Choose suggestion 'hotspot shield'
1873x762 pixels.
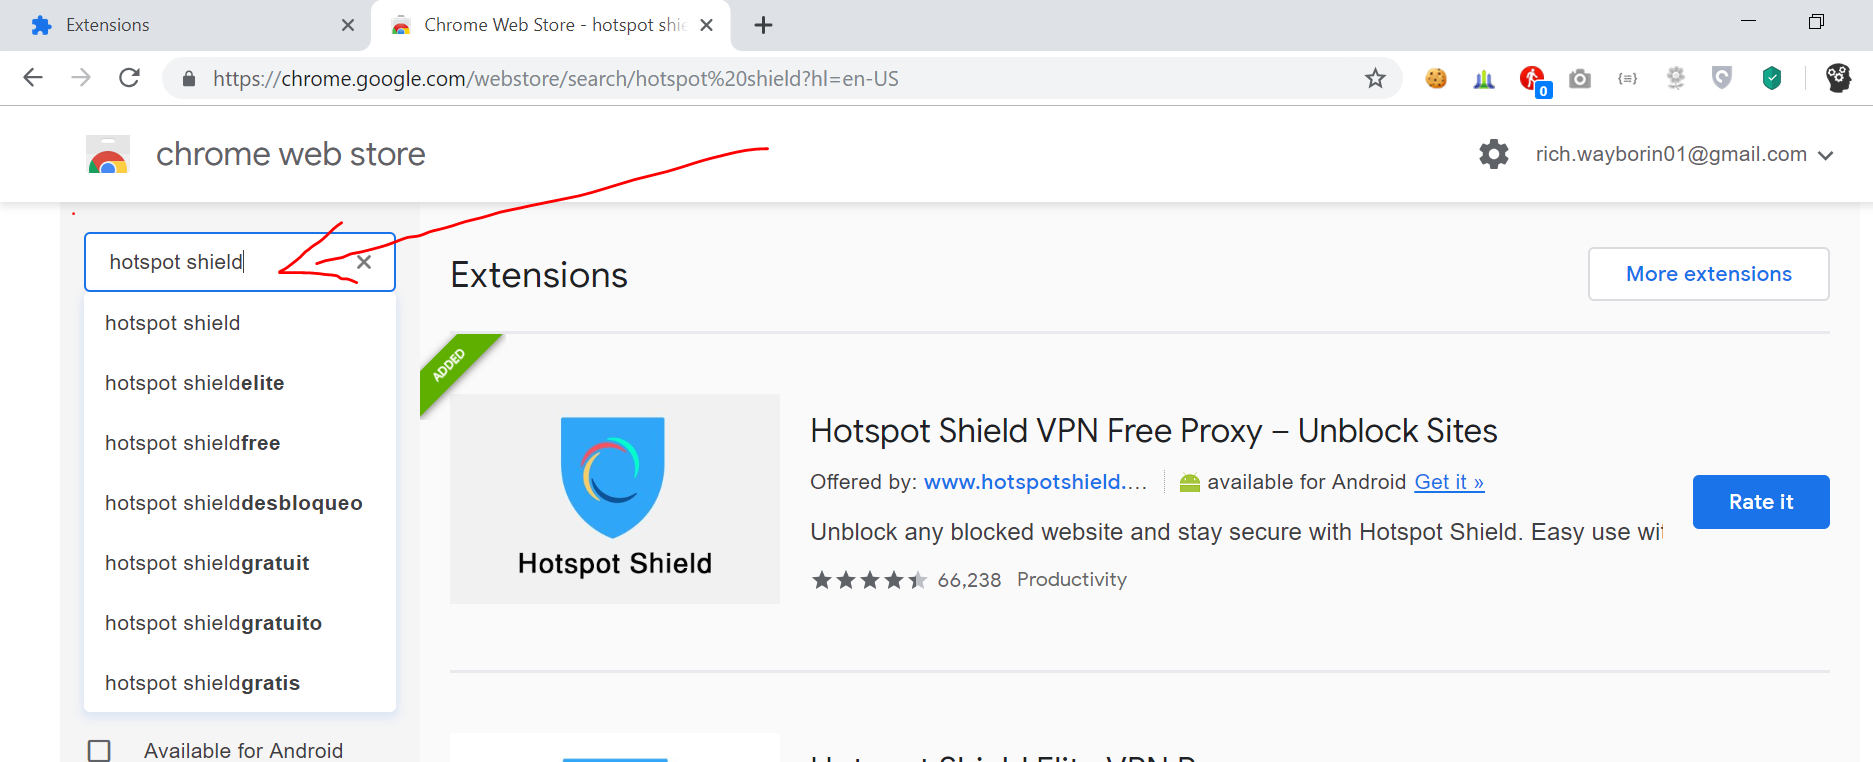click(x=240, y=323)
